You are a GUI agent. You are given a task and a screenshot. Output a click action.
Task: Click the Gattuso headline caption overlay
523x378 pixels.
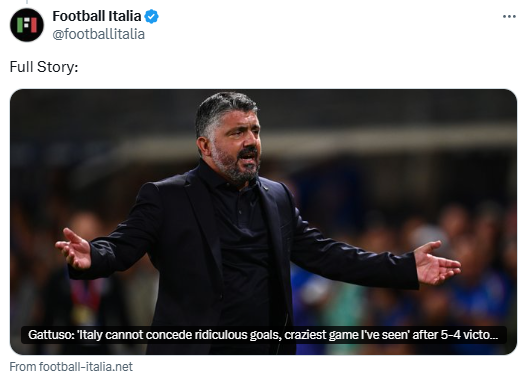pyautogui.click(x=264, y=335)
